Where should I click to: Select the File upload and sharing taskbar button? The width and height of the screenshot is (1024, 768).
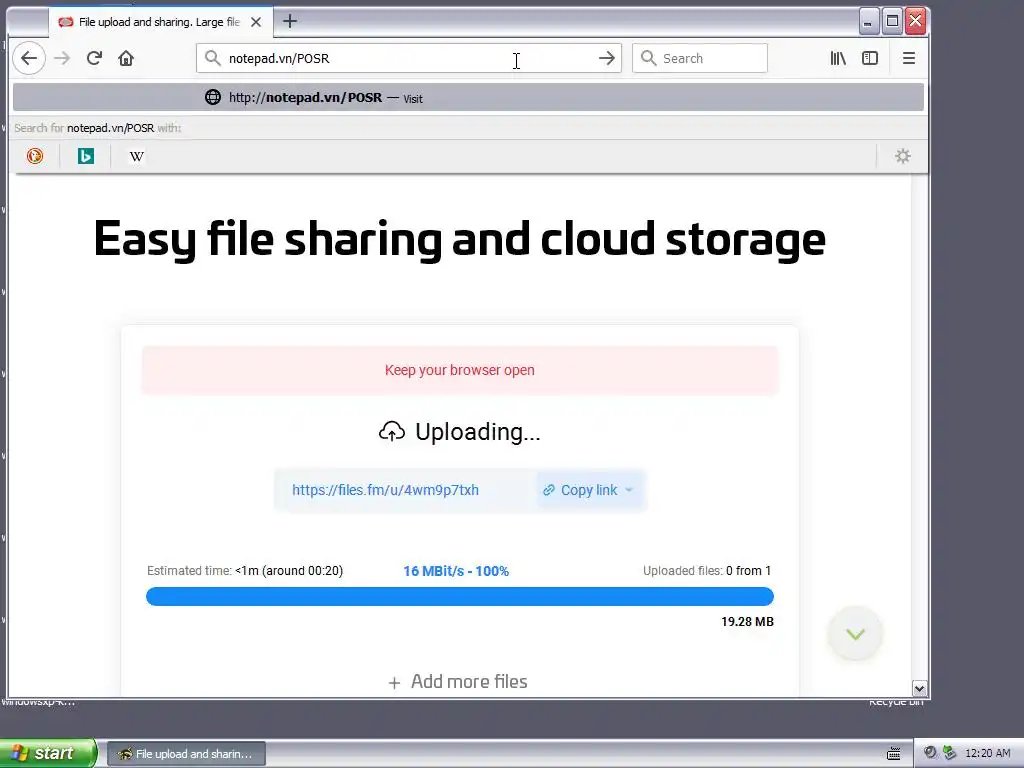186,754
